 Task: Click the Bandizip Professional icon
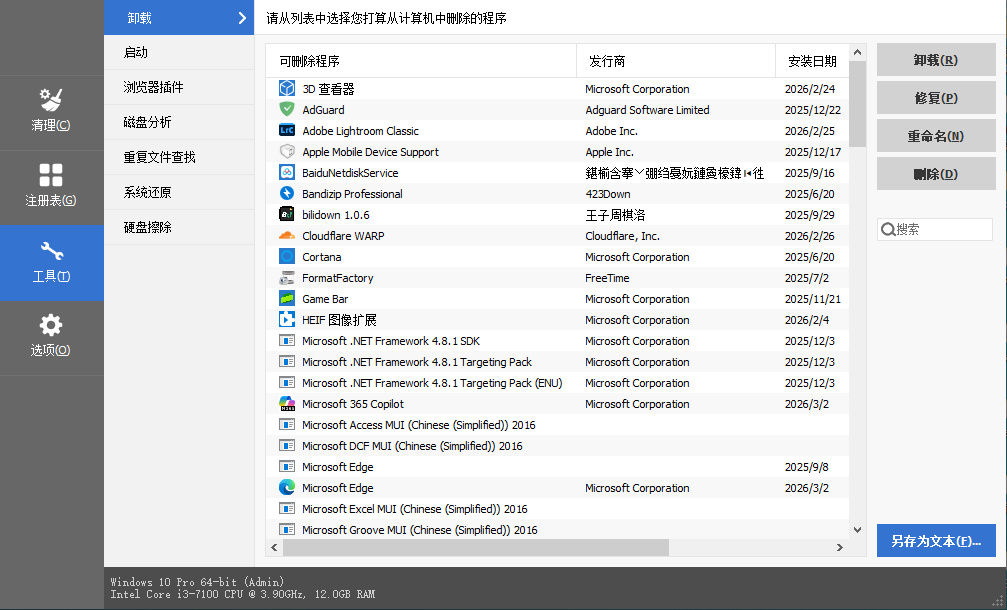[x=287, y=194]
